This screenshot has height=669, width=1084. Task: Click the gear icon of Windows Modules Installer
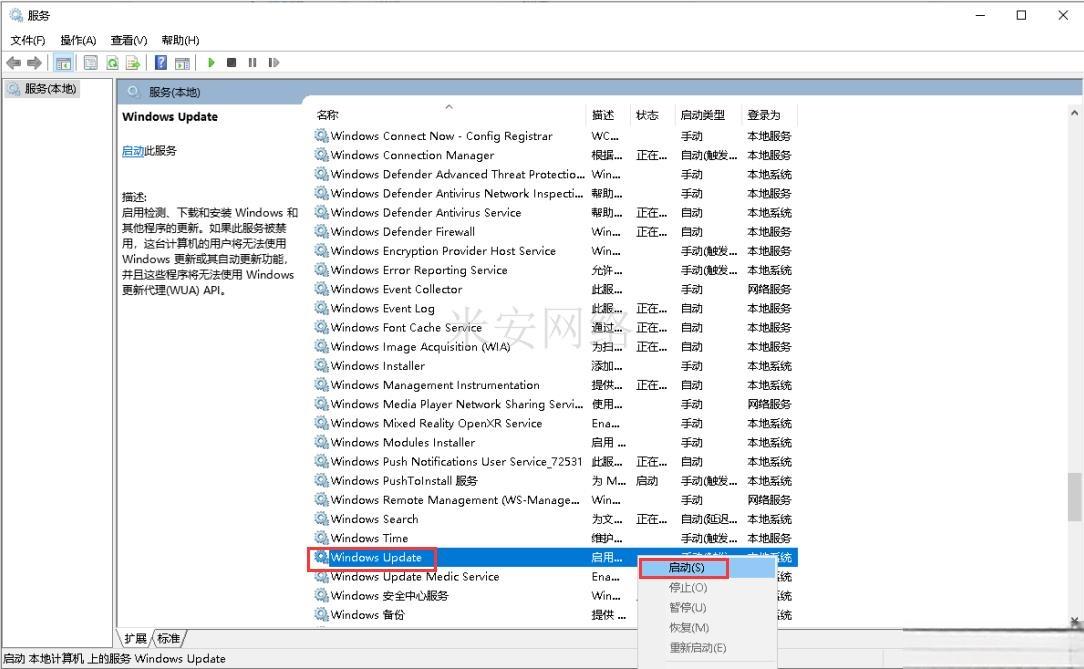[321, 442]
